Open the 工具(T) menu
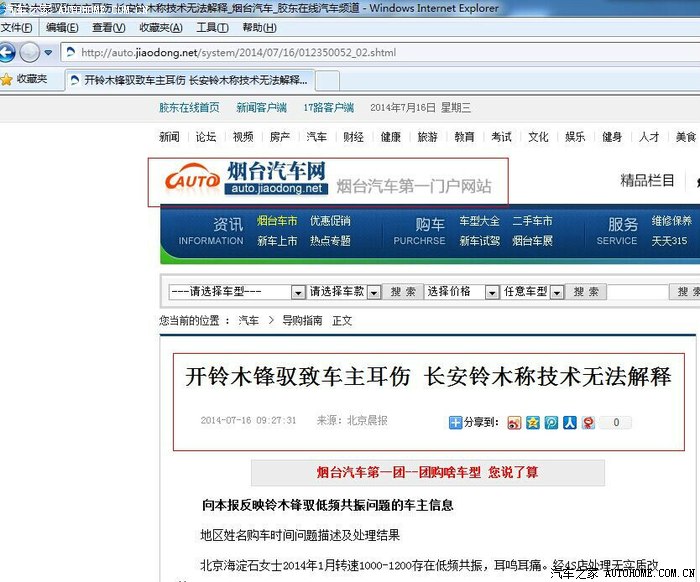700x582 pixels. [x=211, y=28]
